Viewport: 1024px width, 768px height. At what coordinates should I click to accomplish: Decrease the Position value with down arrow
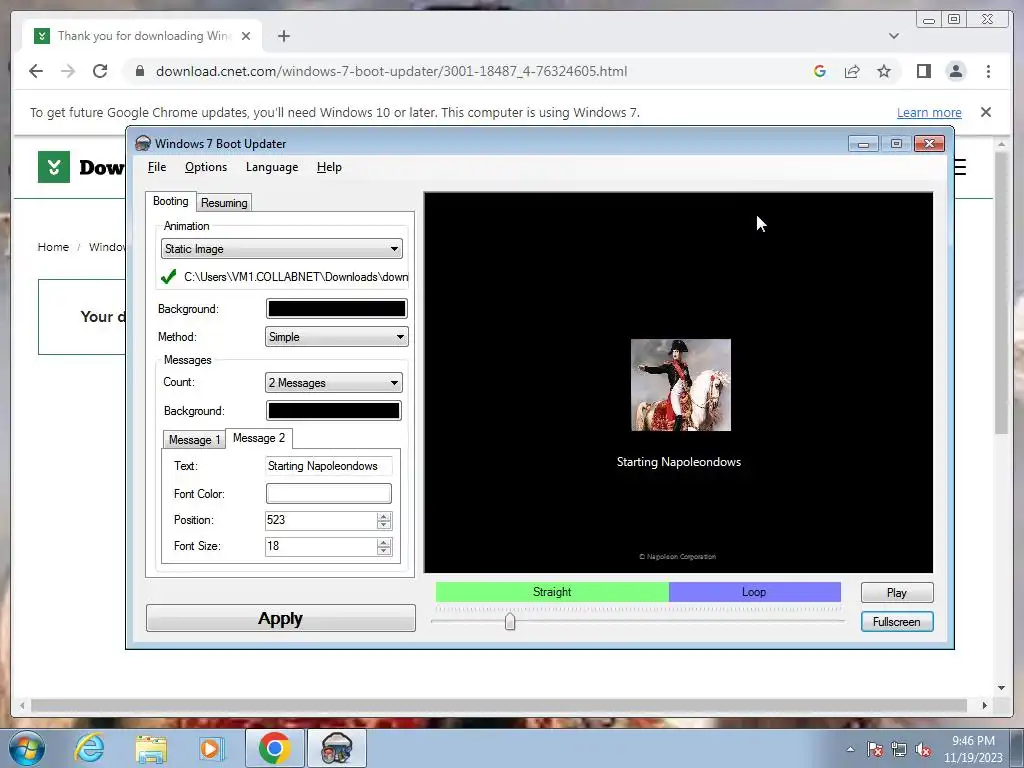point(384,525)
